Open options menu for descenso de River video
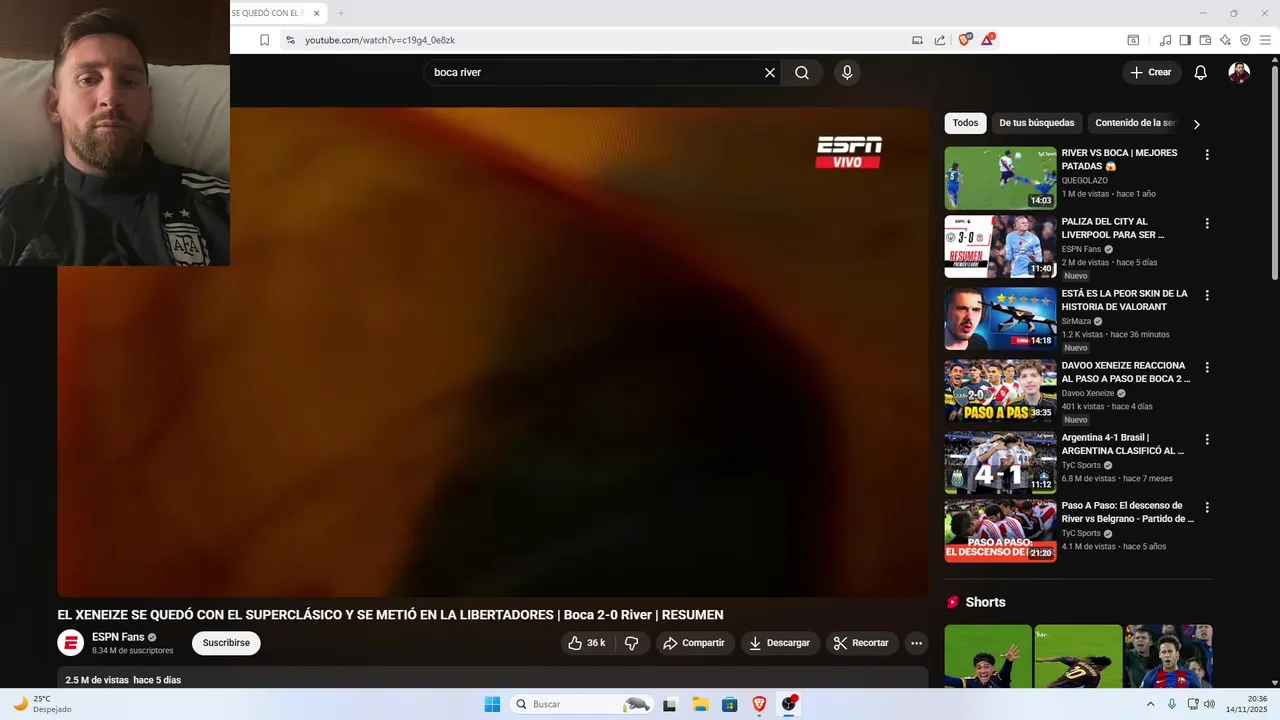 pos(1207,507)
